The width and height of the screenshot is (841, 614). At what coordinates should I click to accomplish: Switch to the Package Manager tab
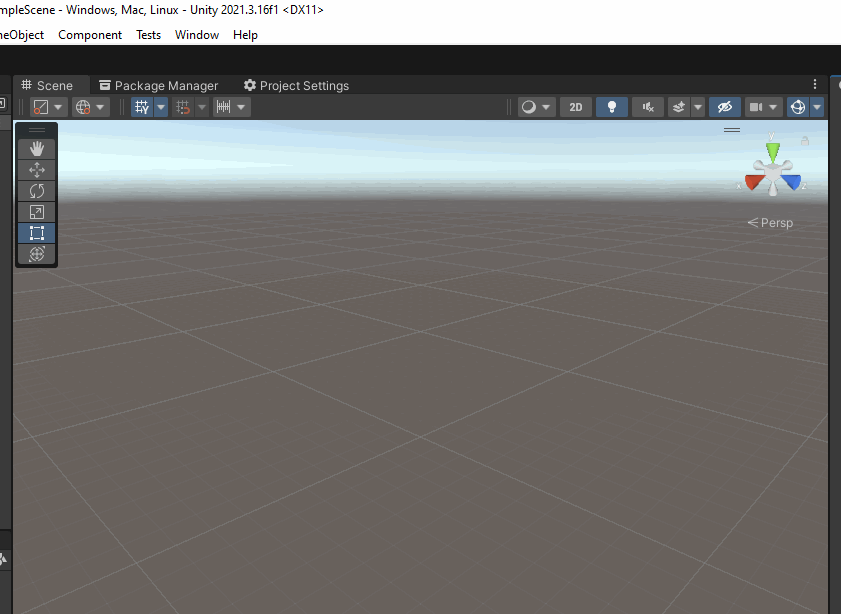point(158,85)
